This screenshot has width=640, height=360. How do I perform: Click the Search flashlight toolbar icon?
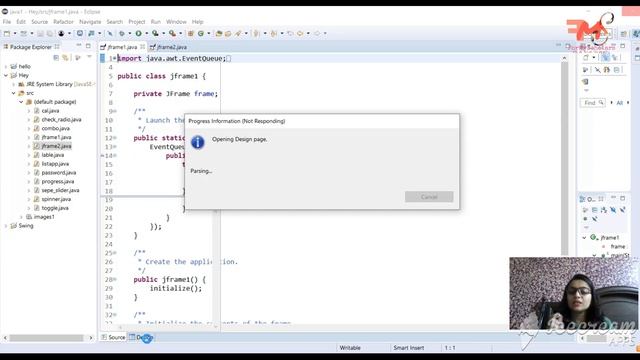238,33
